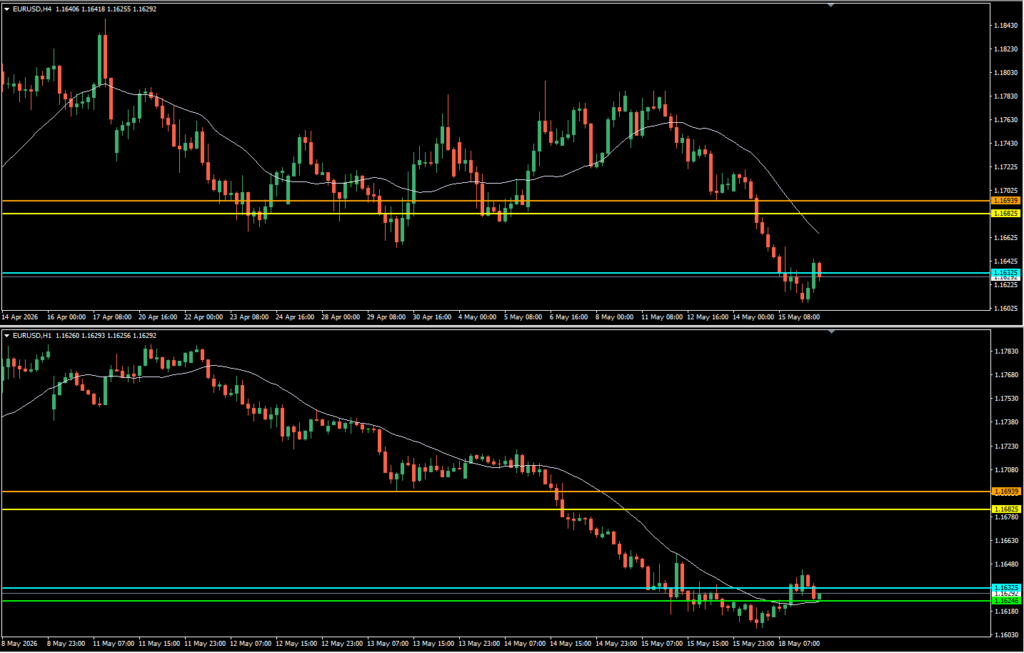Click 1.16630 on the H1 price scale
Viewport: 1024px width, 653px height.
click(x=1008, y=541)
